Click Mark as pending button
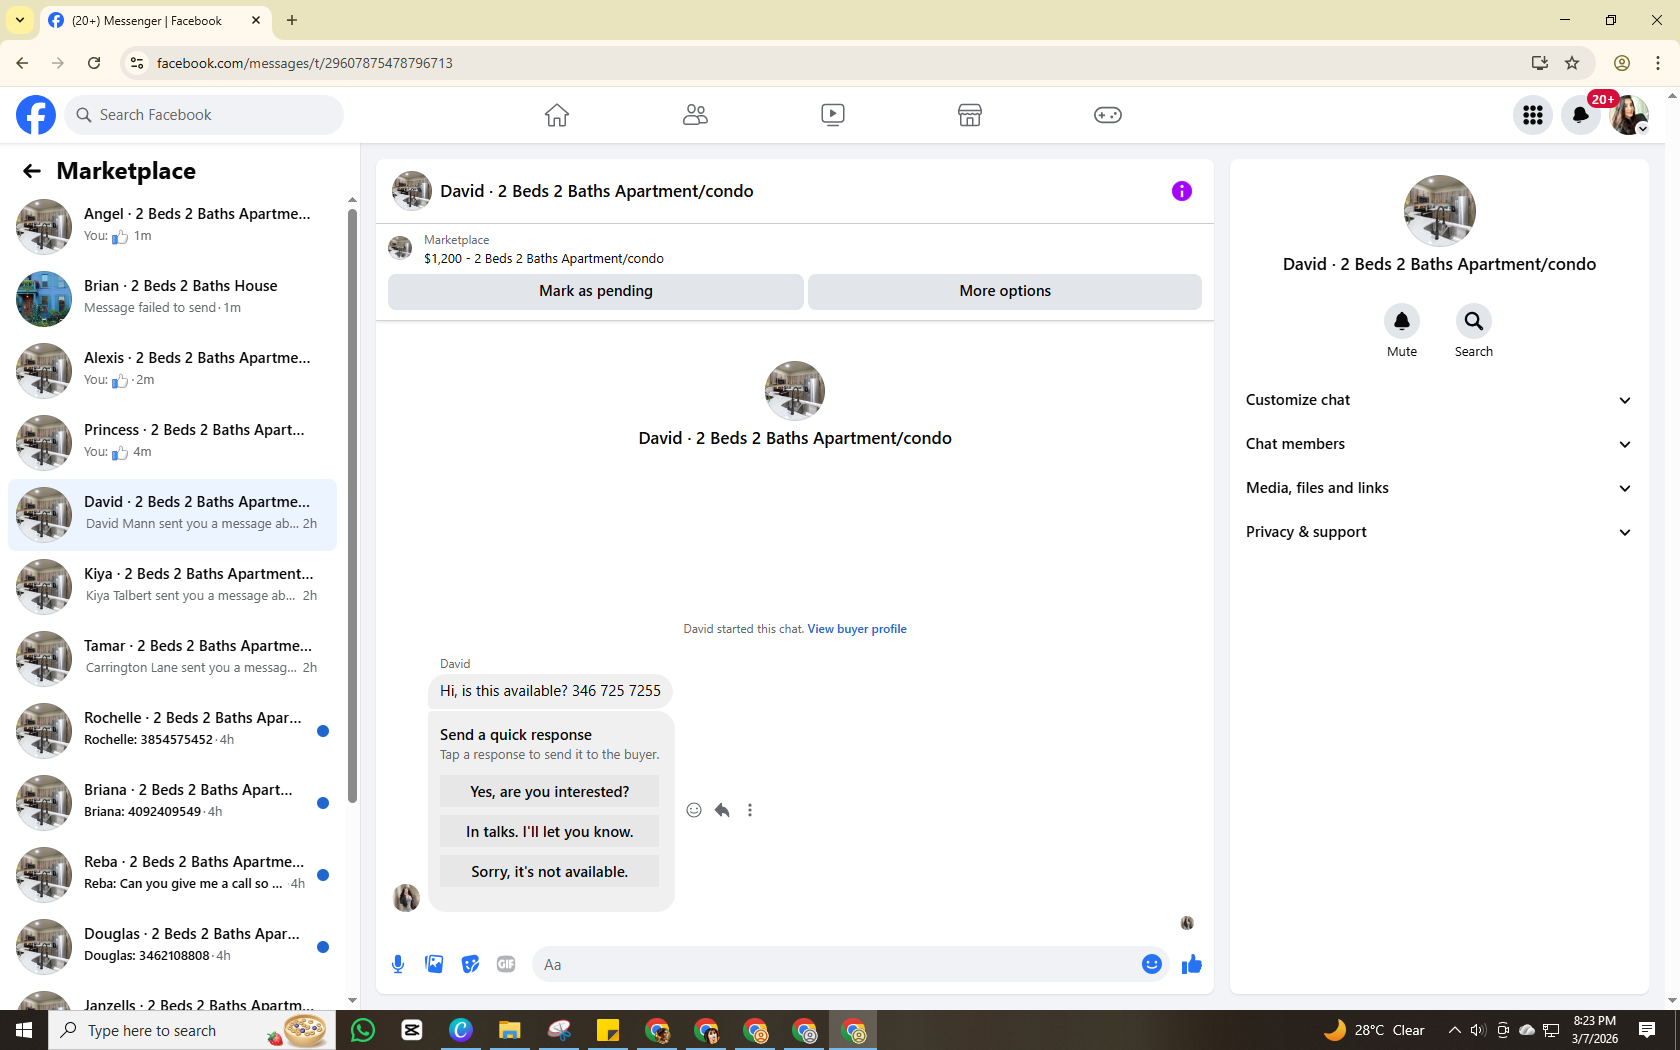The width and height of the screenshot is (1680, 1050). [x=596, y=291]
